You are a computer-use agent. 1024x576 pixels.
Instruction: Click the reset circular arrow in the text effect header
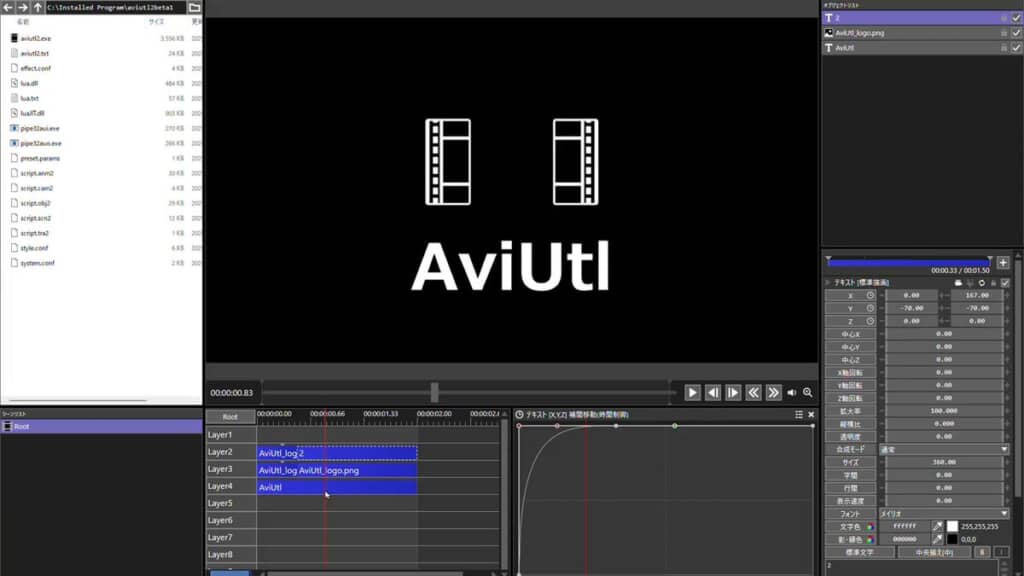point(982,283)
